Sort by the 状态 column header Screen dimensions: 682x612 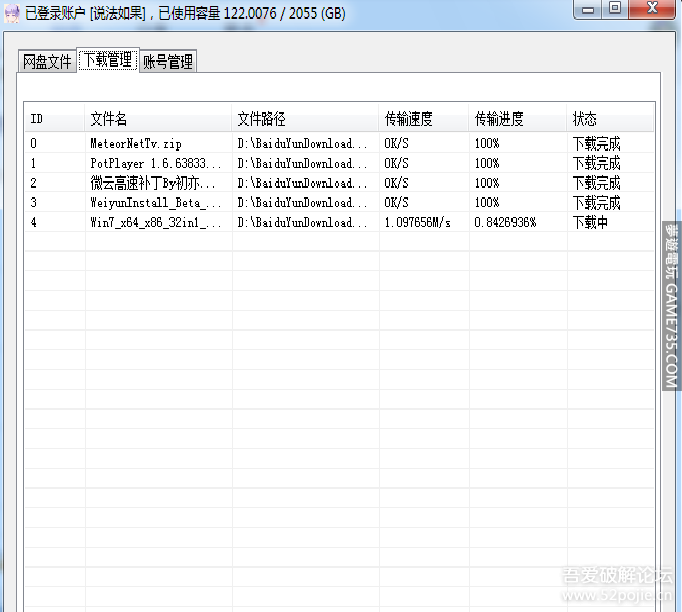coord(610,118)
